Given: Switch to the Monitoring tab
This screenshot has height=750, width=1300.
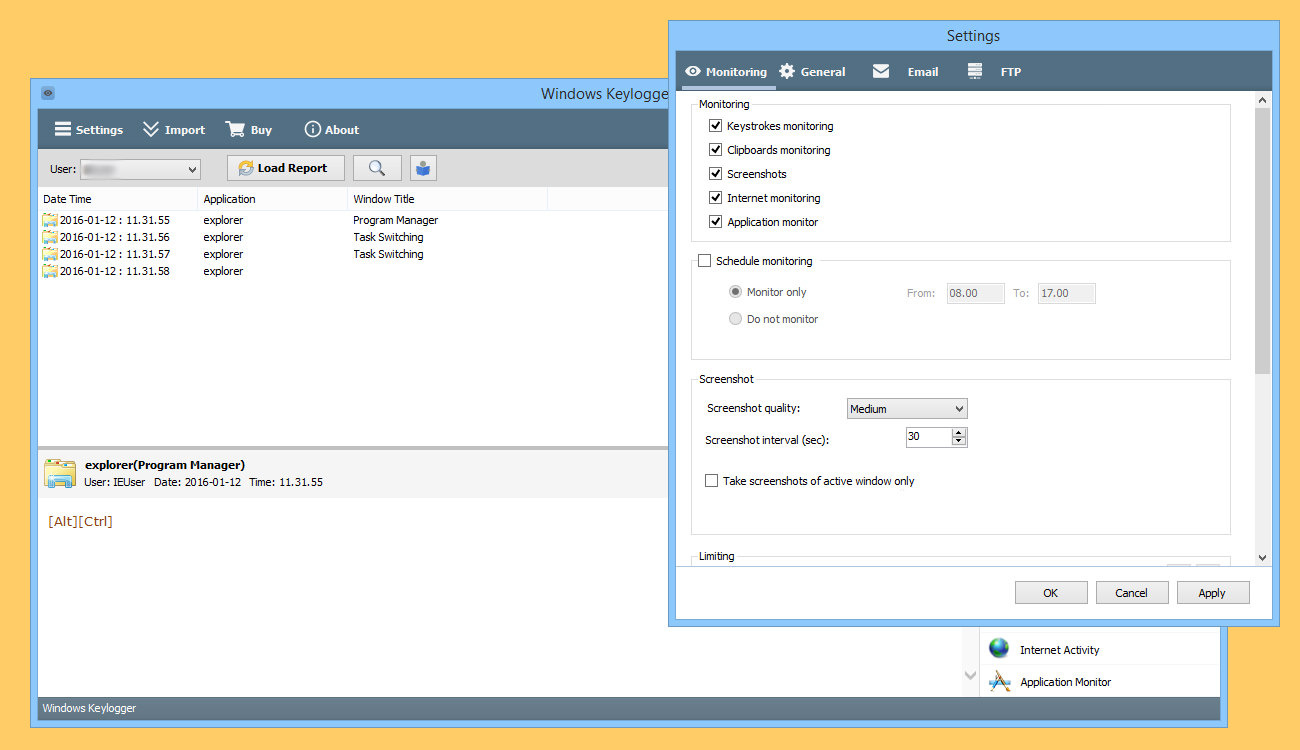Looking at the screenshot, I should pyautogui.click(x=726, y=72).
